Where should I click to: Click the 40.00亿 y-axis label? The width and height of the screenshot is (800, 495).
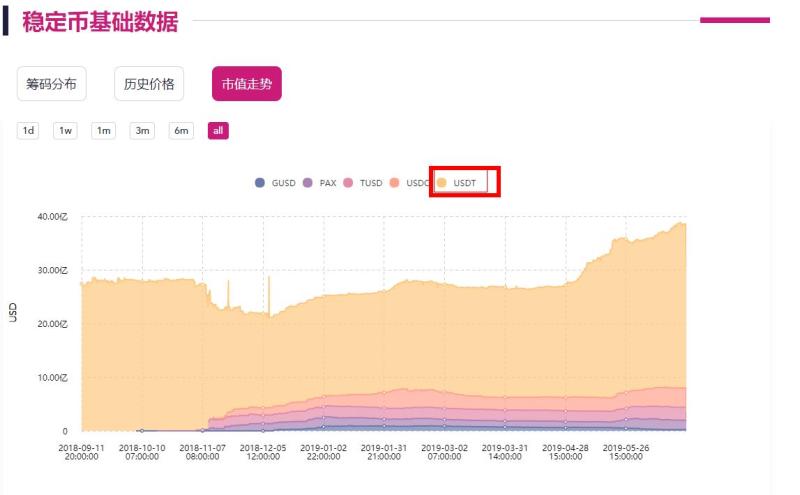tap(52, 216)
